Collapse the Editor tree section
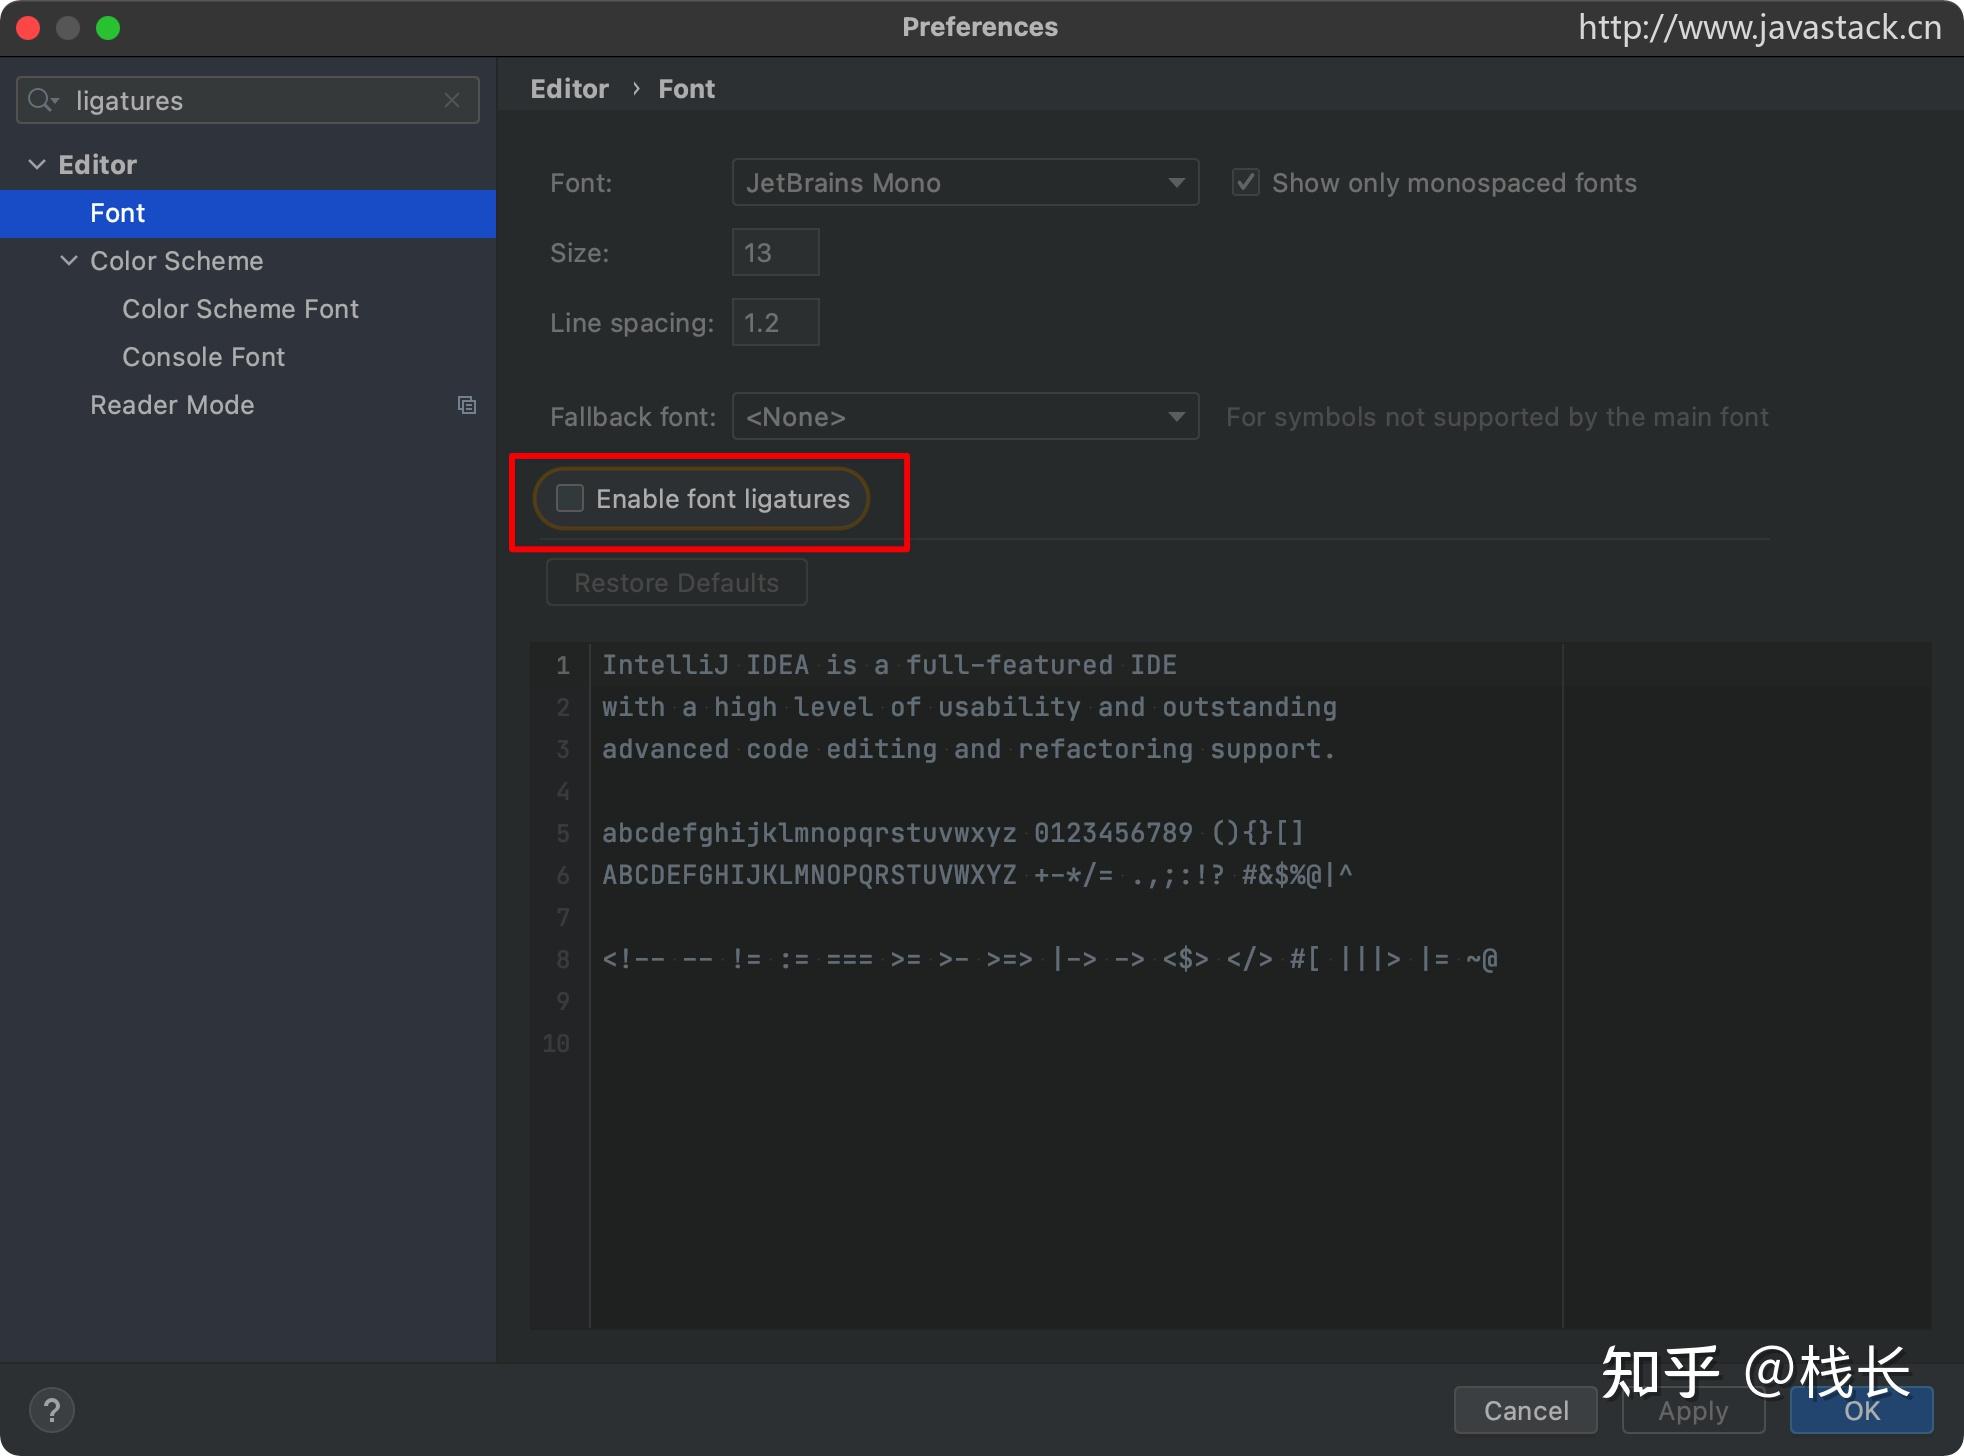 [x=37, y=164]
